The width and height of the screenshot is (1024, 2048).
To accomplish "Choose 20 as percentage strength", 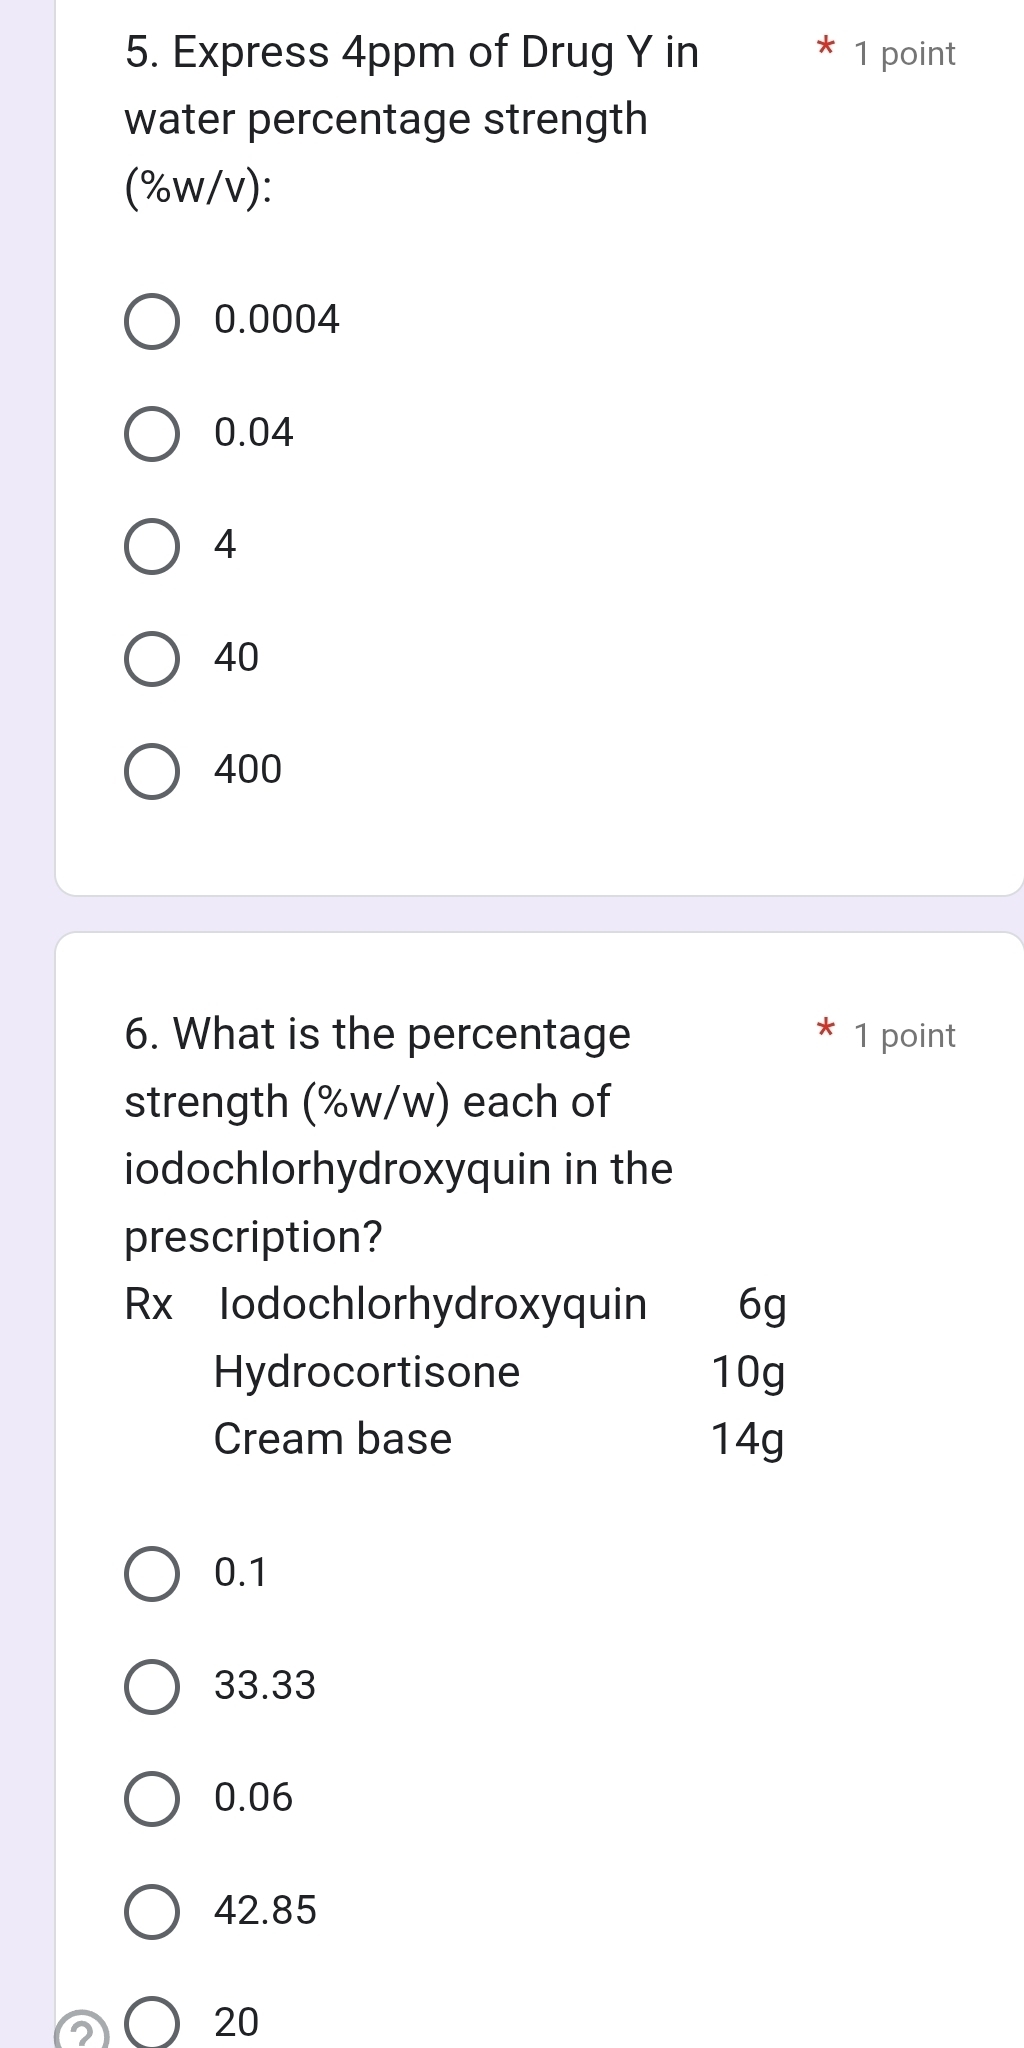I will click(x=152, y=2023).
